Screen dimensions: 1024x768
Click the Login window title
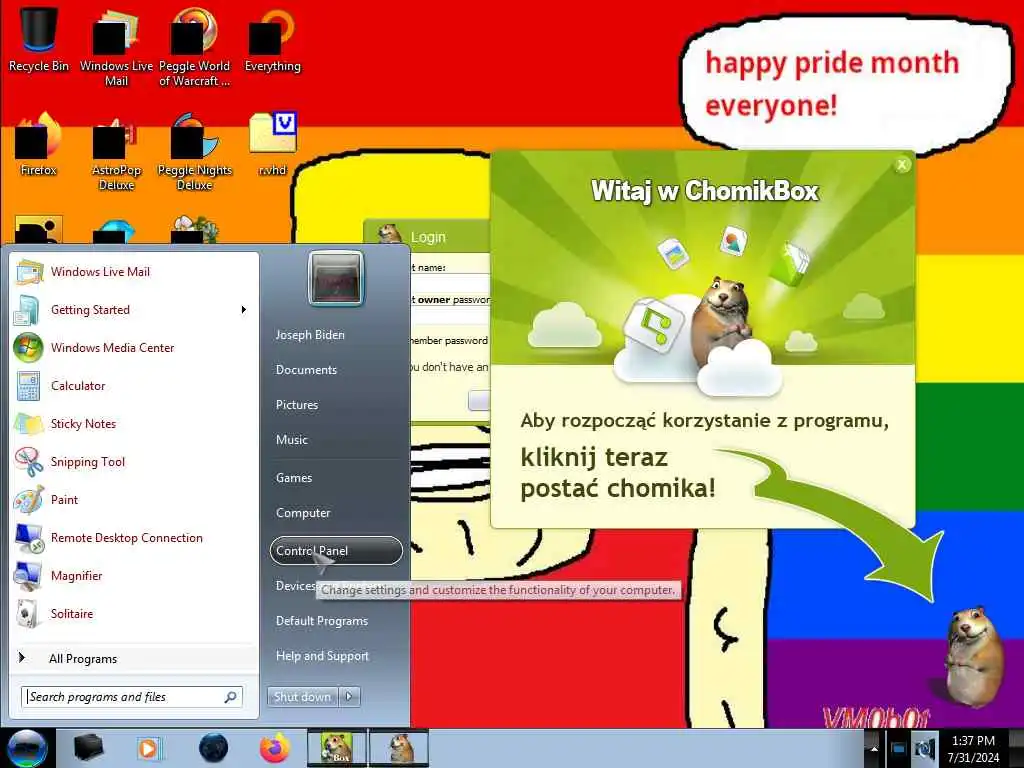click(428, 237)
